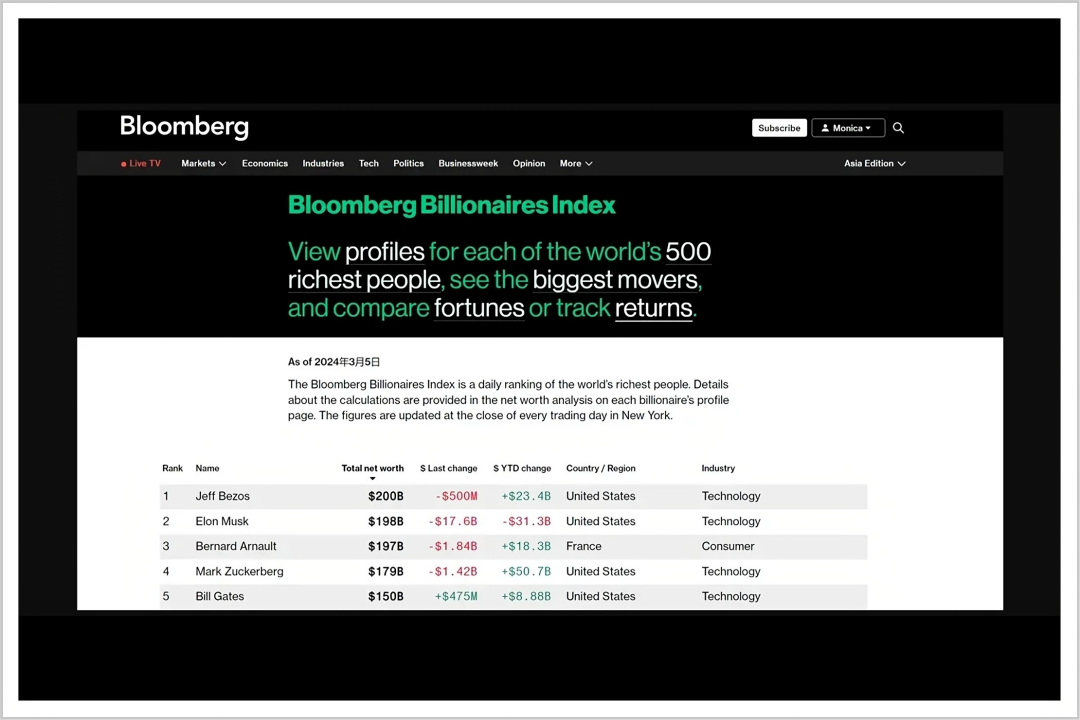This screenshot has height=720, width=1080.
Task: Open Bill Gates profile
Action: [220, 597]
